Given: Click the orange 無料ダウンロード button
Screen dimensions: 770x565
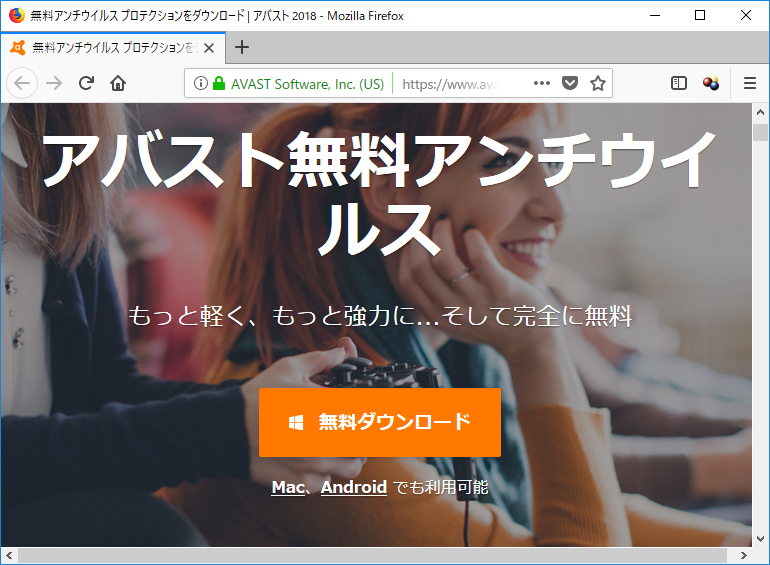Looking at the screenshot, I should [x=380, y=422].
